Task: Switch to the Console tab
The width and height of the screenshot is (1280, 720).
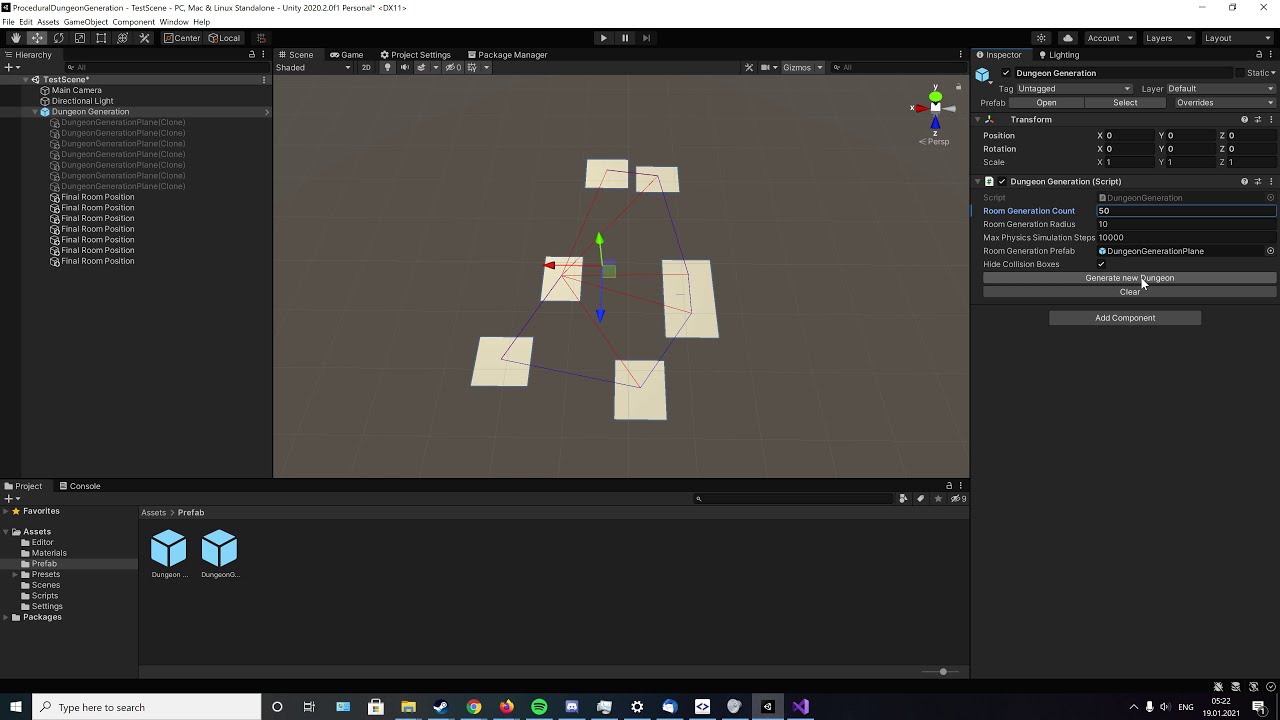Action: point(80,486)
